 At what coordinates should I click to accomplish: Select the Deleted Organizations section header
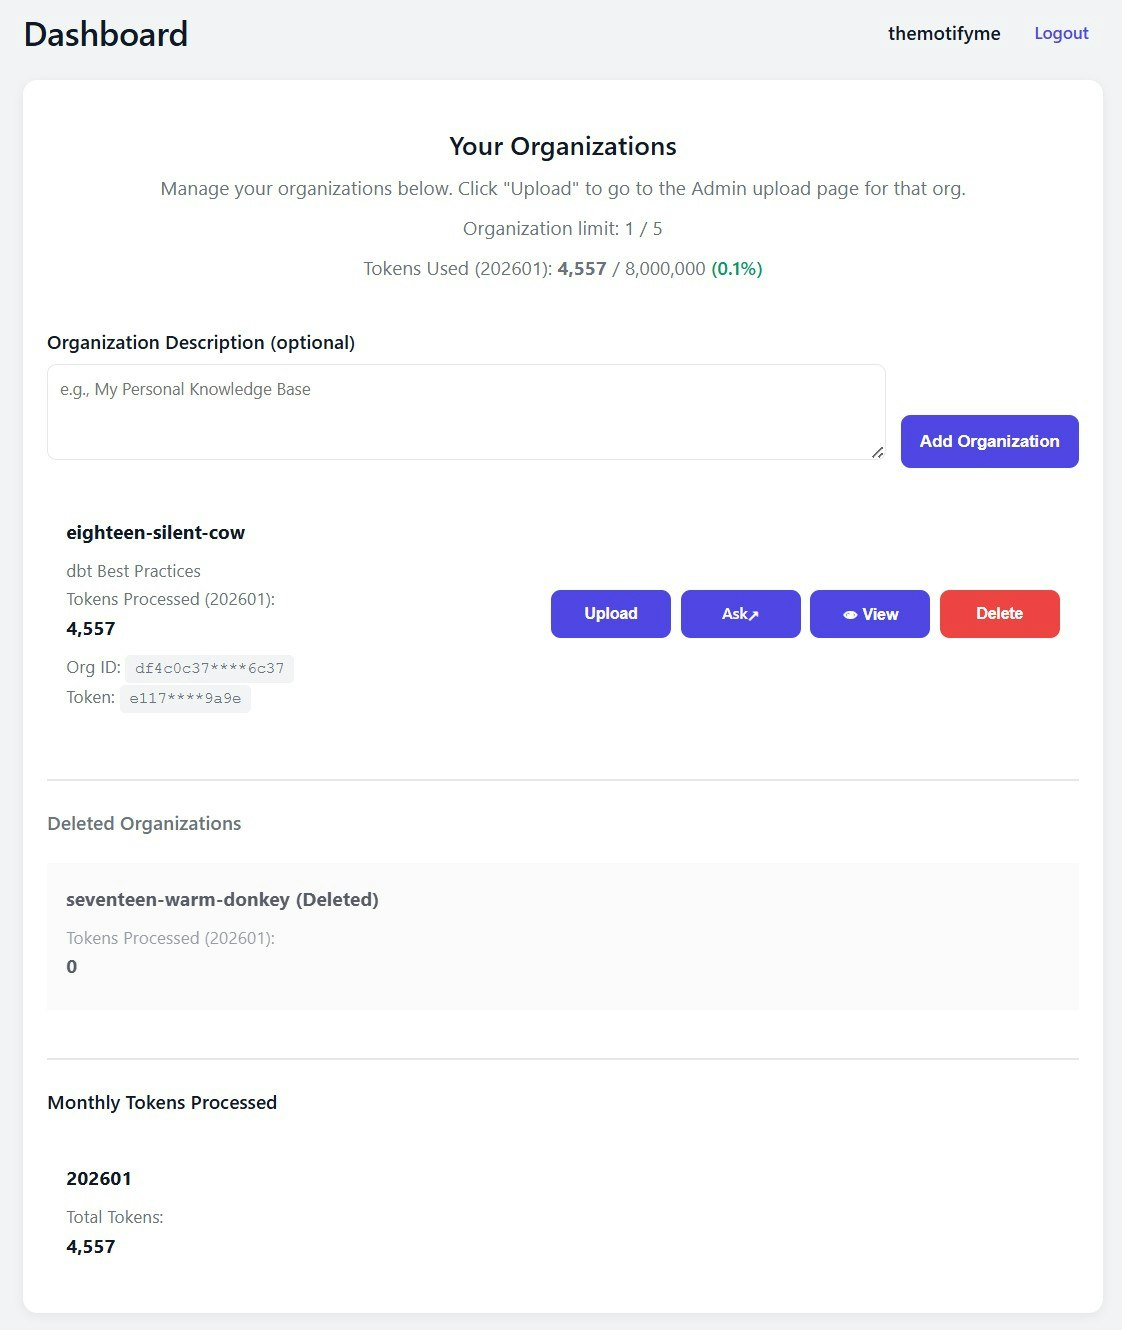143,823
